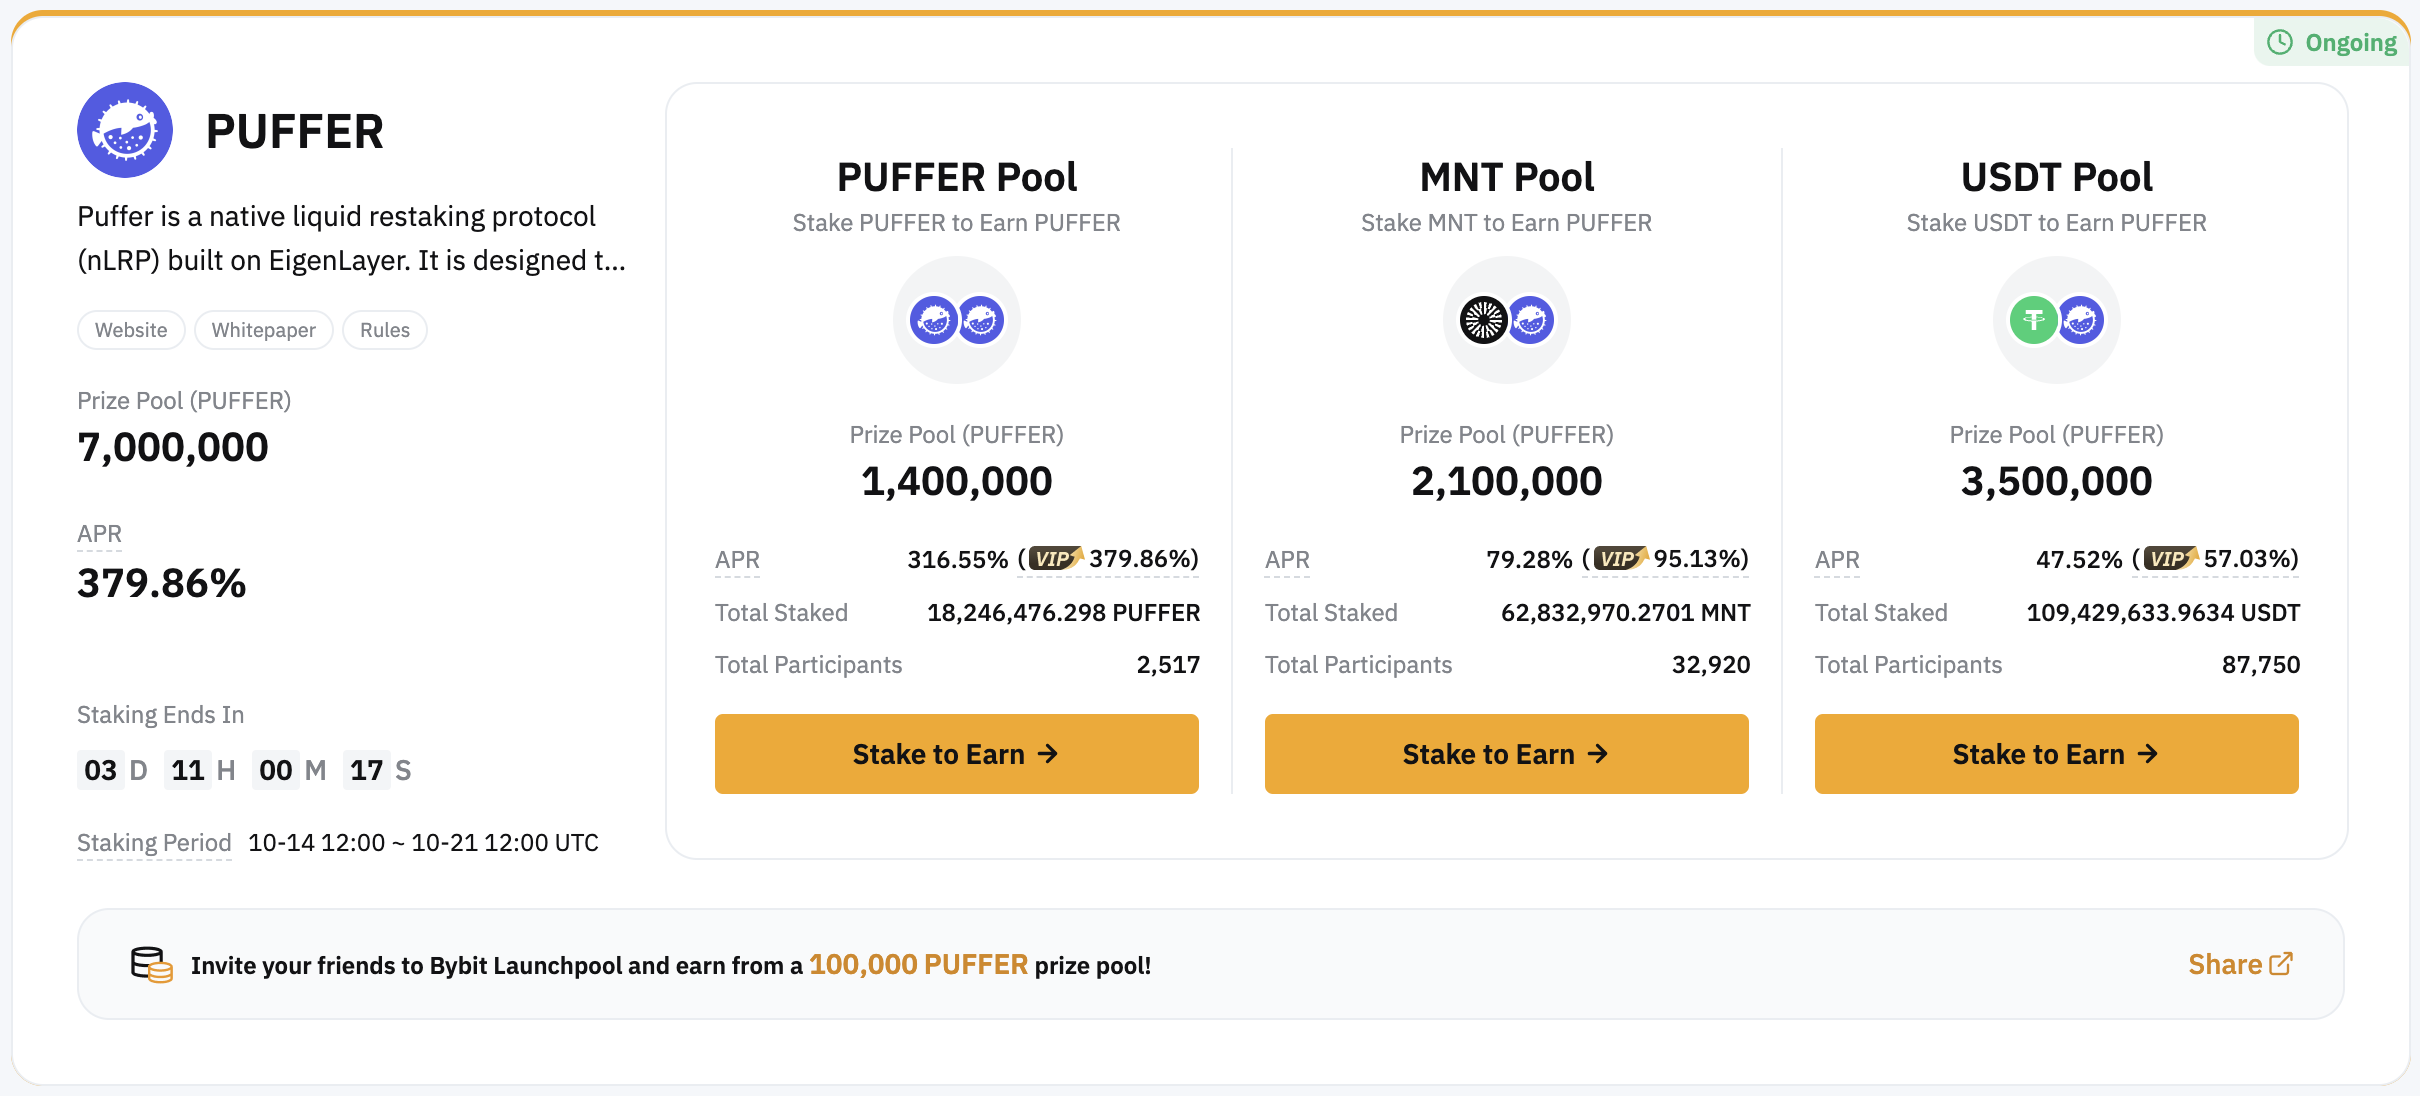Viewport: 2420px width, 1096px height.
Task: Click the VIP badge in USDT Pool APR
Action: (2169, 558)
